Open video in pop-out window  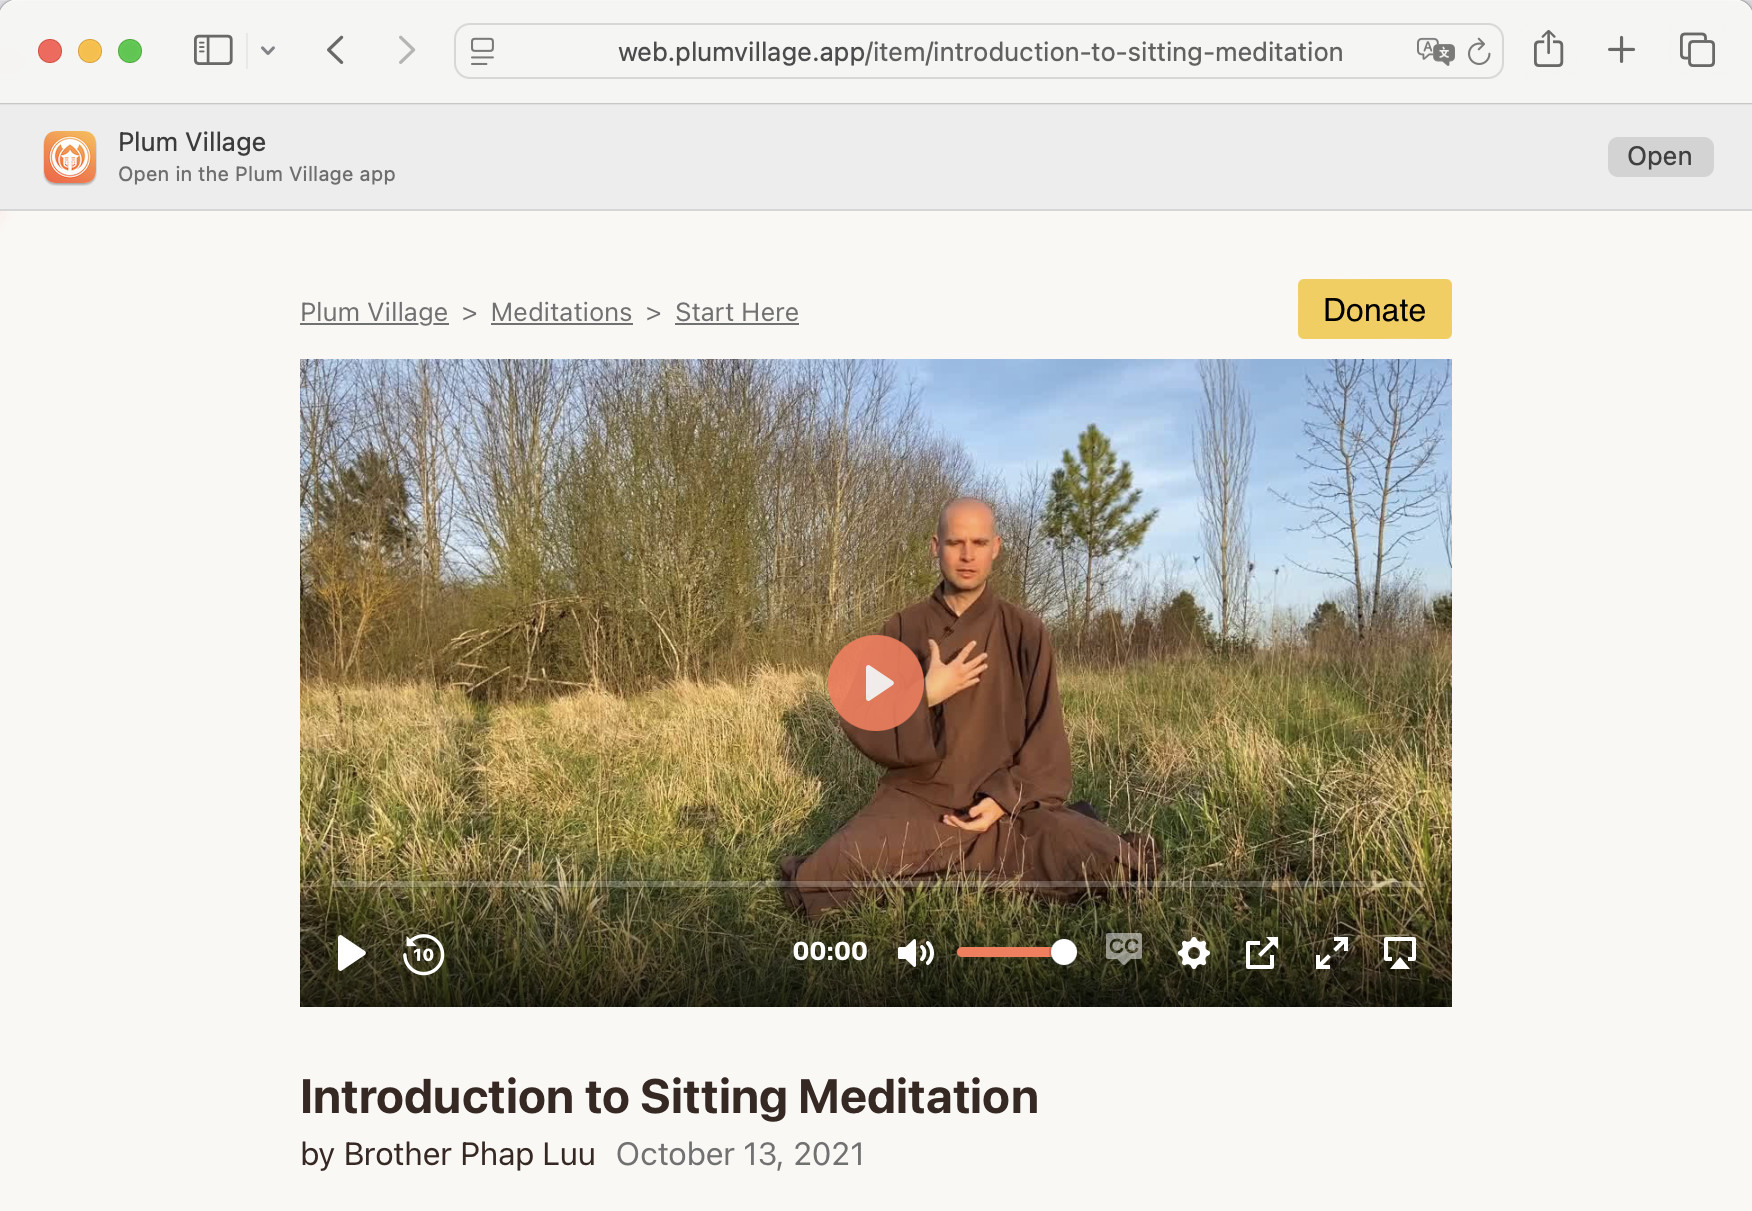click(x=1262, y=953)
